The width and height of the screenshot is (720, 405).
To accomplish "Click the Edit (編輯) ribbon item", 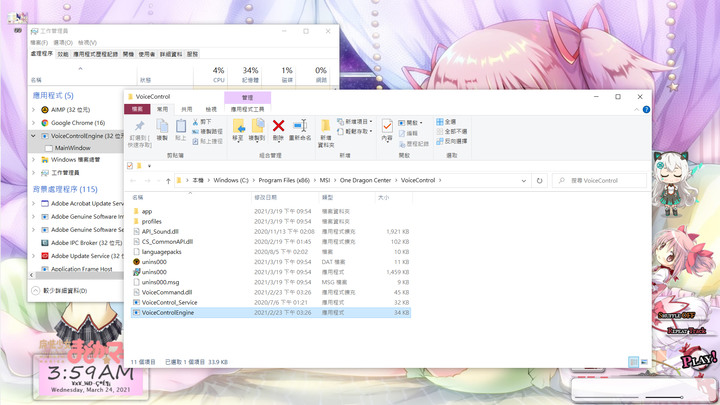I will coord(408,133).
